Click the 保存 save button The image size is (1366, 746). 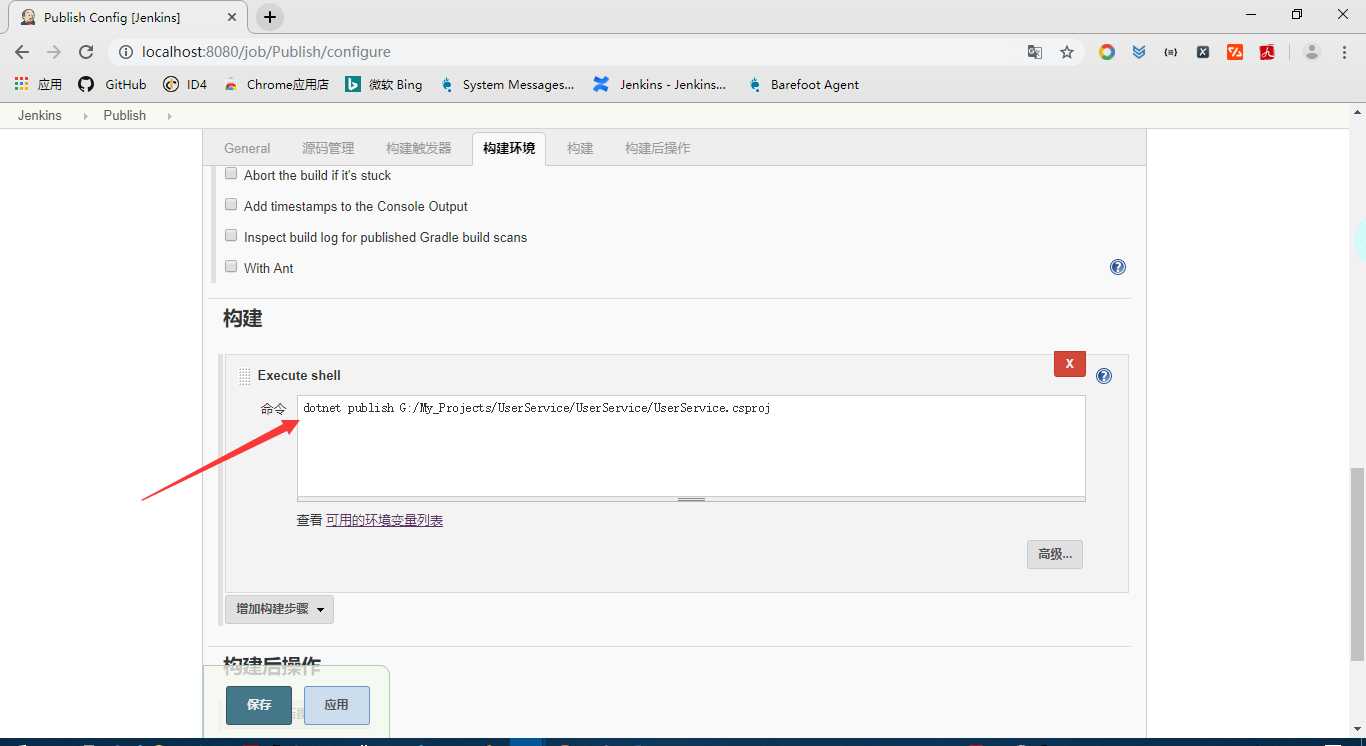pos(259,705)
